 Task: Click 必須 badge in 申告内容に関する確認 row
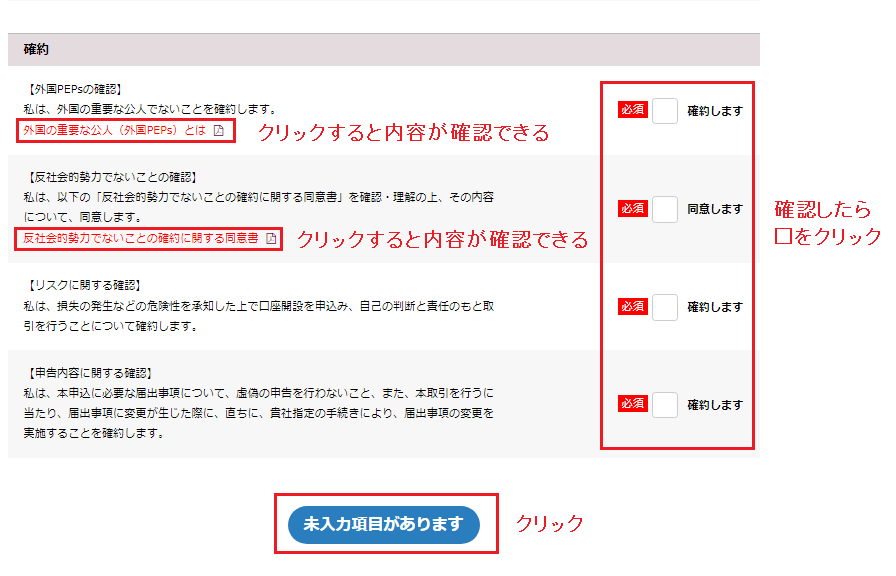(633, 404)
